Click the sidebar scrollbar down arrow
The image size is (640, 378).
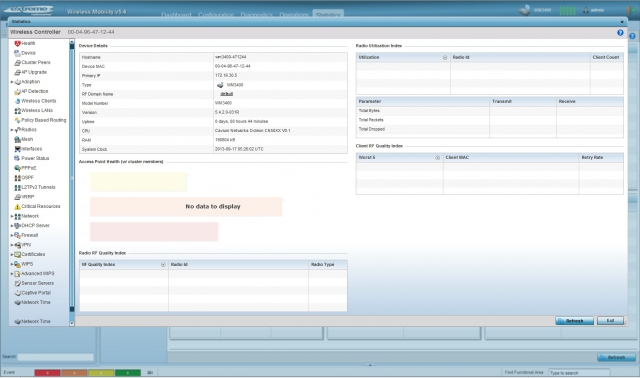(x=72, y=323)
